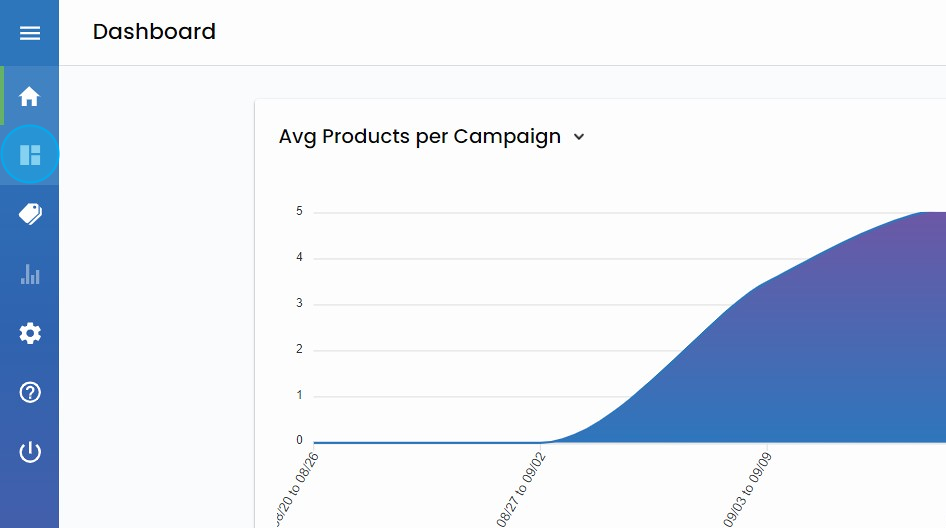The image size is (946, 528).
Task: Click the help question mark icon
Action: pyautogui.click(x=30, y=392)
